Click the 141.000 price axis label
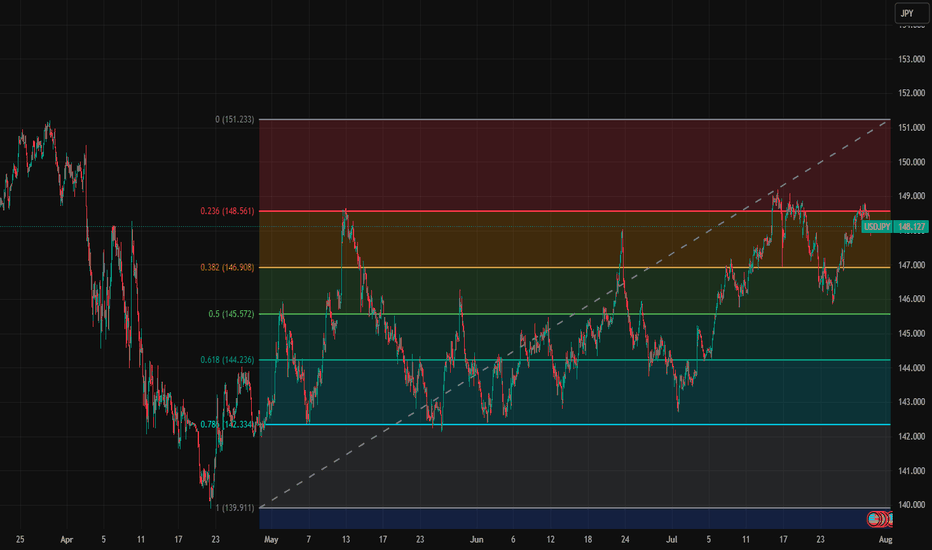The image size is (932, 550). pyautogui.click(x=912, y=470)
